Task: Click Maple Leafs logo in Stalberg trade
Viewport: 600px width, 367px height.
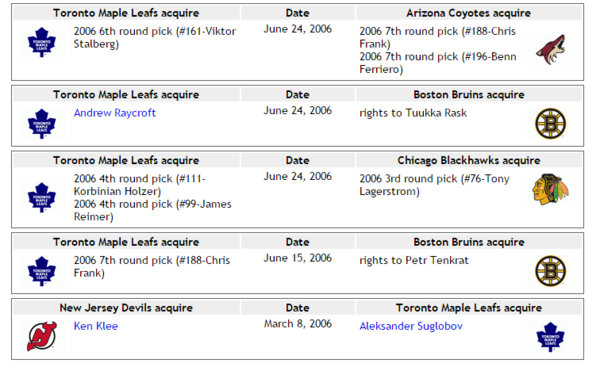Action: pyautogui.click(x=42, y=42)
